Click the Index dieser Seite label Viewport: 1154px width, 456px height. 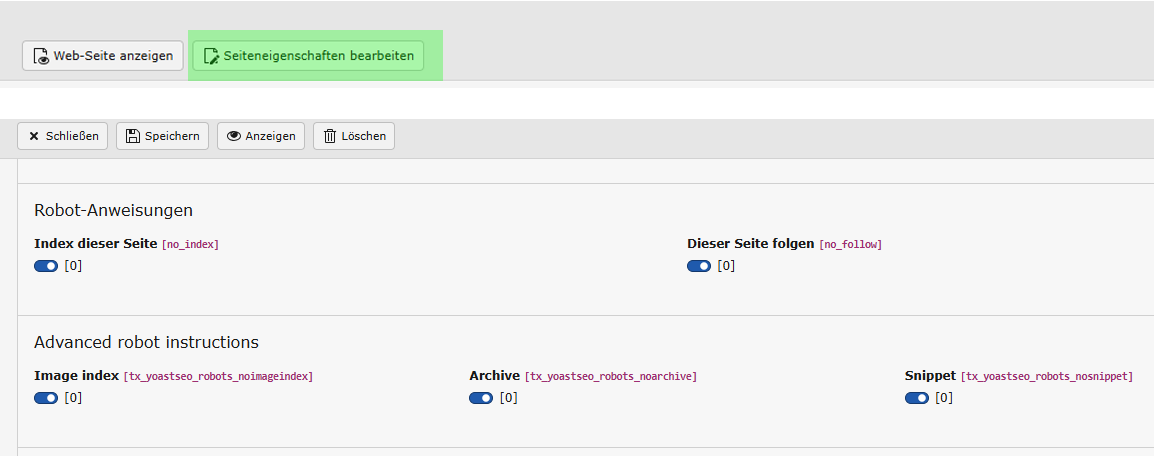point(96,244)
